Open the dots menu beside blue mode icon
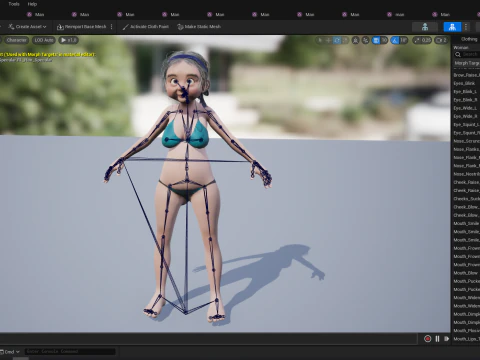This screenshot has height=360, width=480. point(466,27)
